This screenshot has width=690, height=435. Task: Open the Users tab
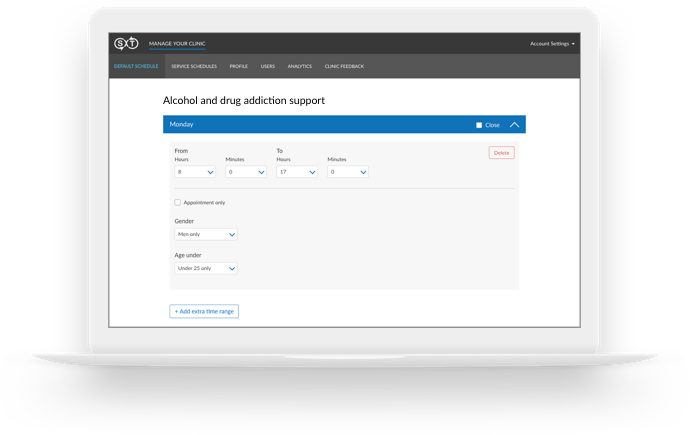267,66
